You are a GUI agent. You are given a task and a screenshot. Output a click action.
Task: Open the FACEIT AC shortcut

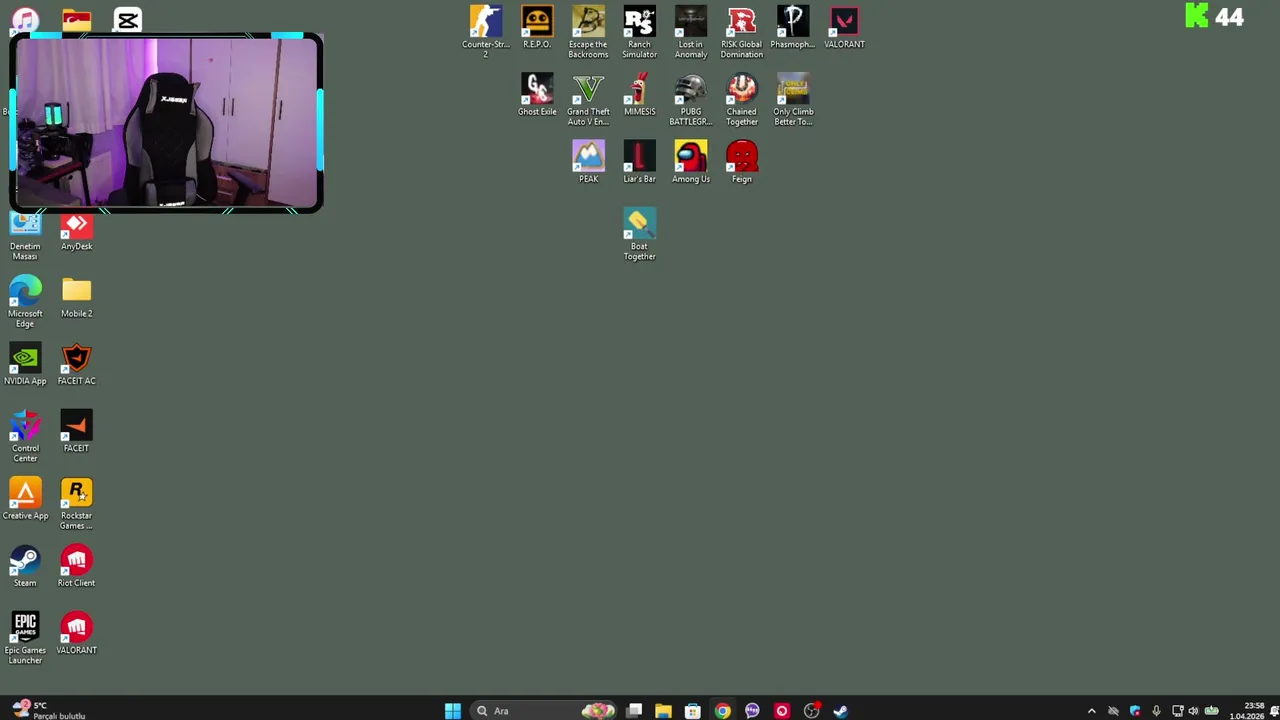pyautogui.click(x=76, y=364)
